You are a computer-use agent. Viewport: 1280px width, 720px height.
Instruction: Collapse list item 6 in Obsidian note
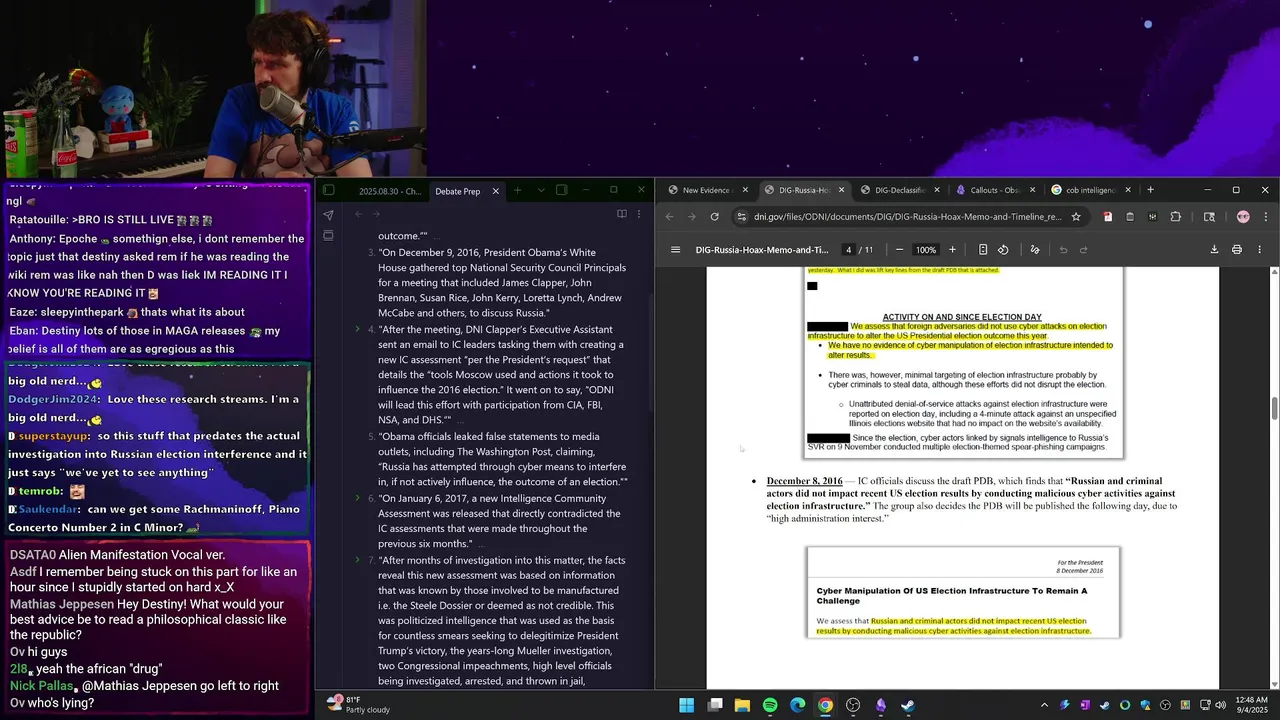click(x=357, y=498)
